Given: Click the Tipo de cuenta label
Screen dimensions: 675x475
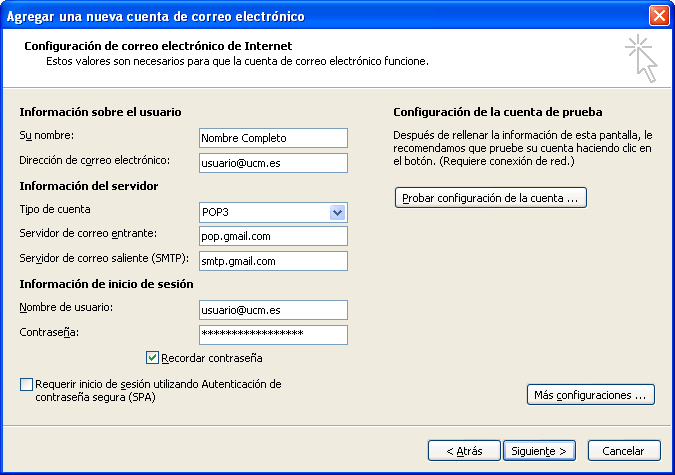Looking at the screenshot, I should coord(55,209).
